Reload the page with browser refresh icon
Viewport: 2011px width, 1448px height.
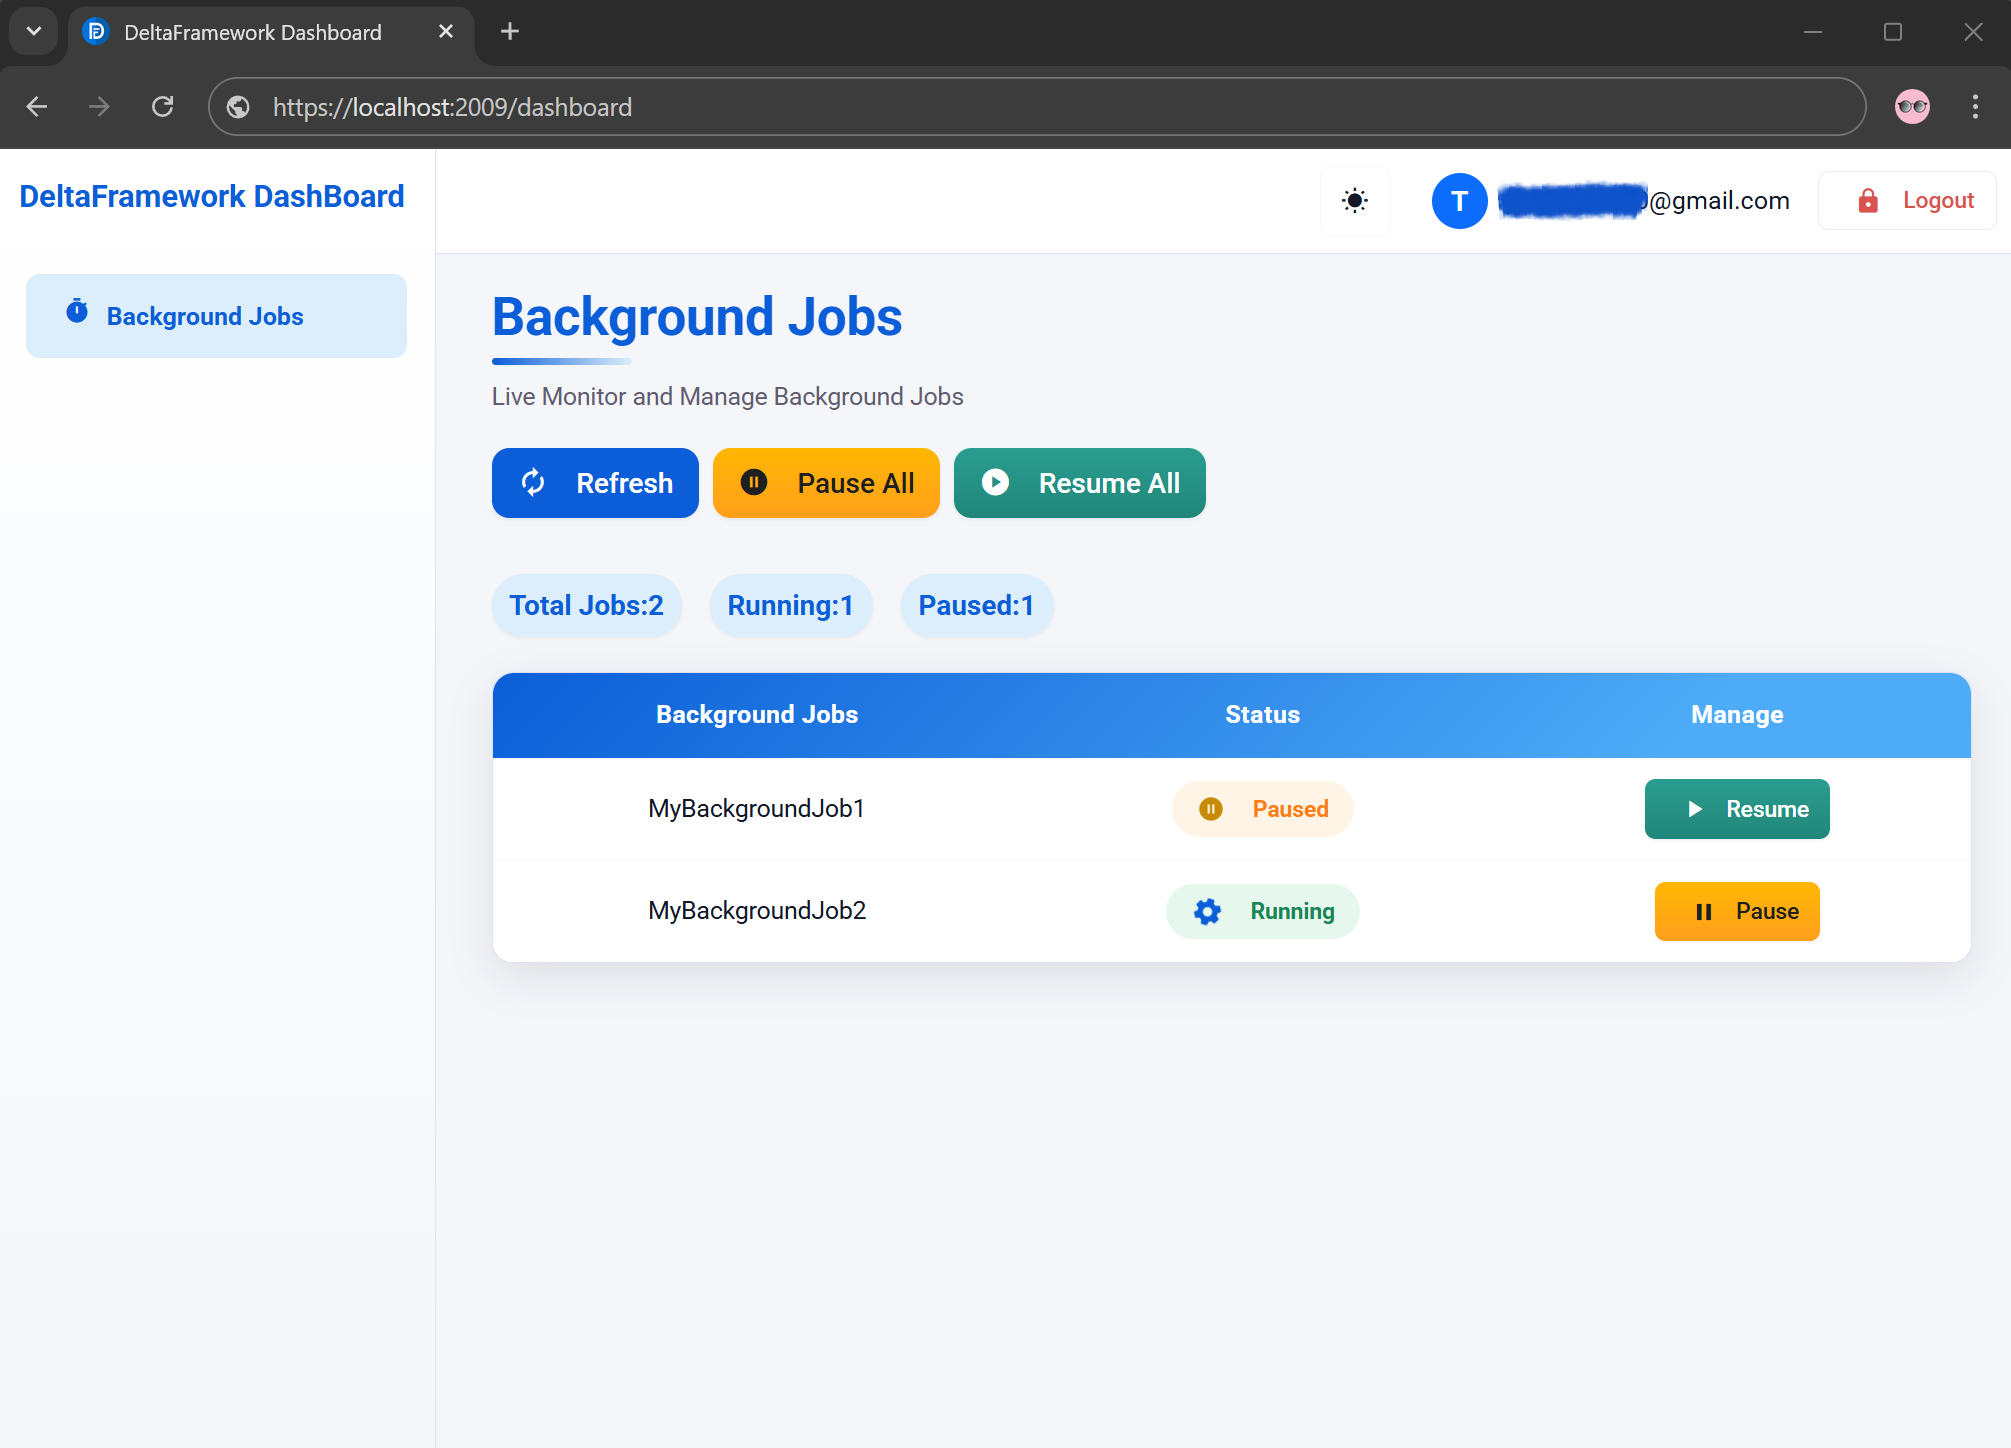click(163, 106)
